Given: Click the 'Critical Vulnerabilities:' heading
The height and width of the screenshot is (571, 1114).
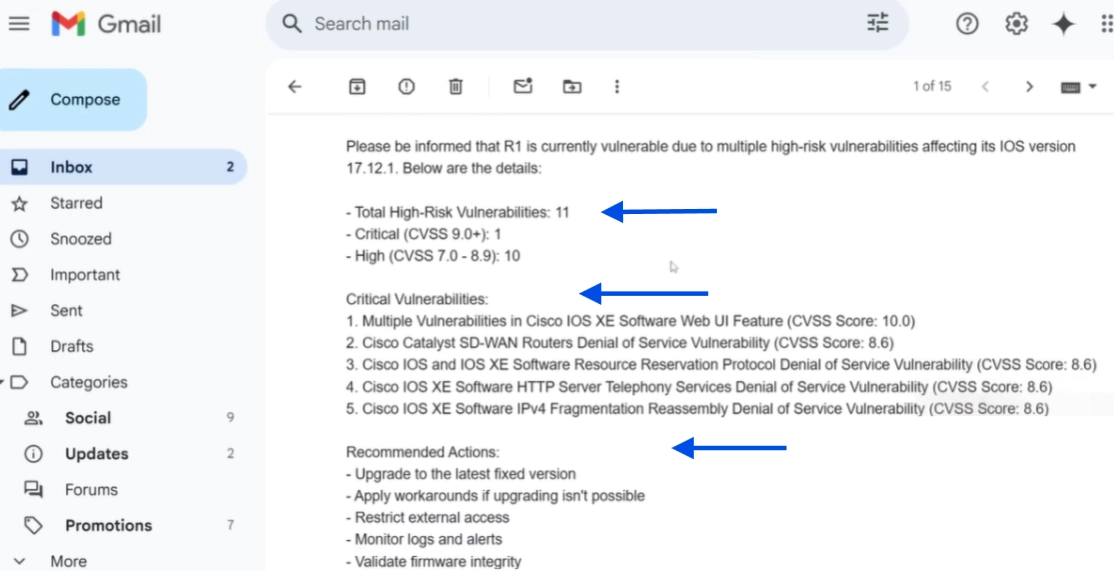Looking at the screenshot, I should click(x=417, y=300).
